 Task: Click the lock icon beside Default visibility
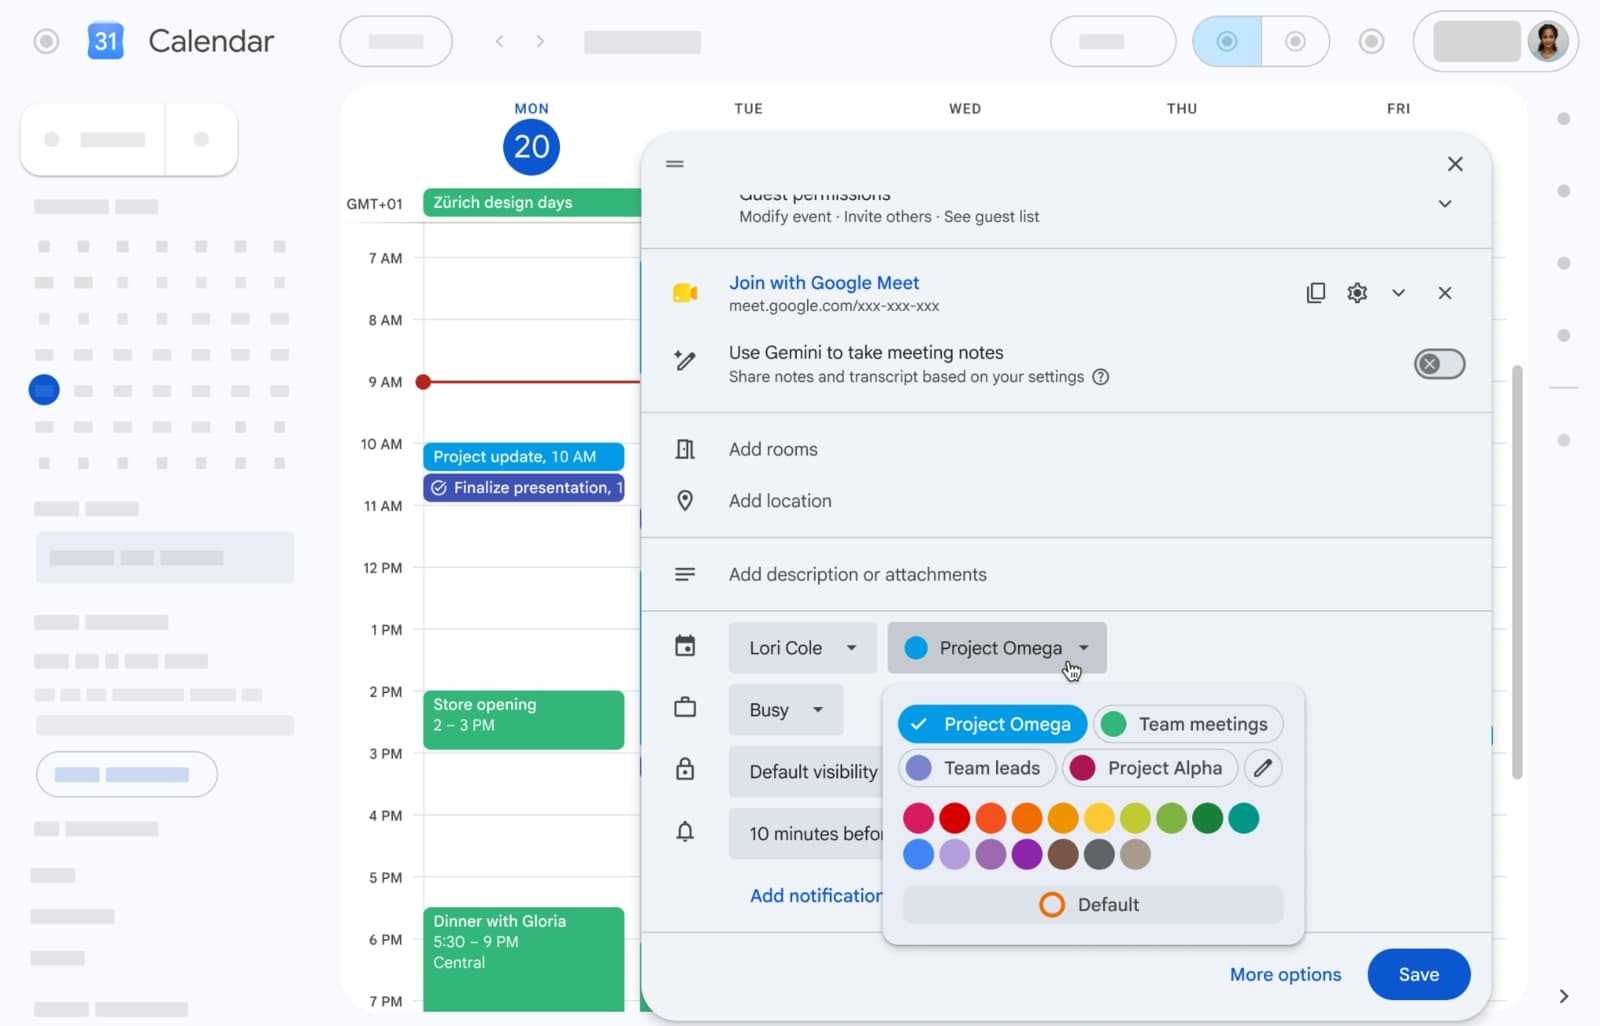[685, 769]
